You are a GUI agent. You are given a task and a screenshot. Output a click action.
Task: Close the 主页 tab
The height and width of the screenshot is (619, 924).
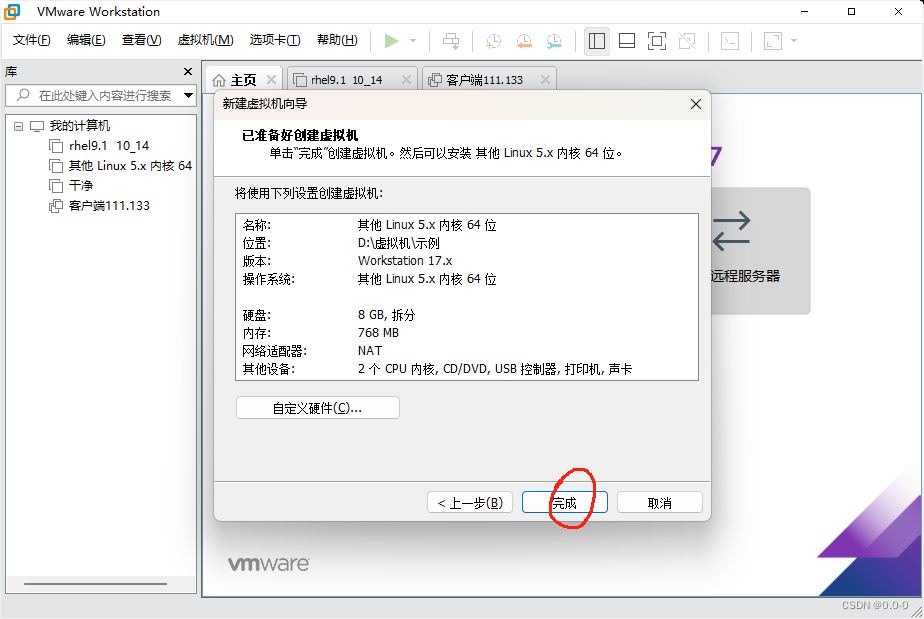pyautogui.click(x=271, y=80)
